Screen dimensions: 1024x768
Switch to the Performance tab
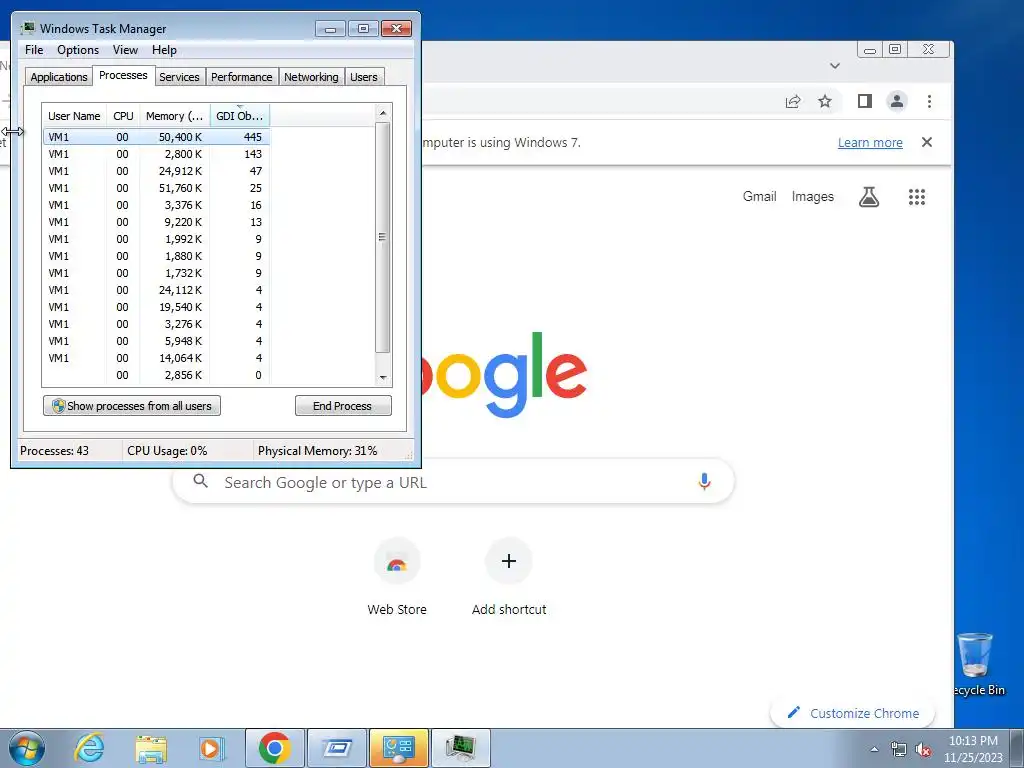(x=242, y=77)
